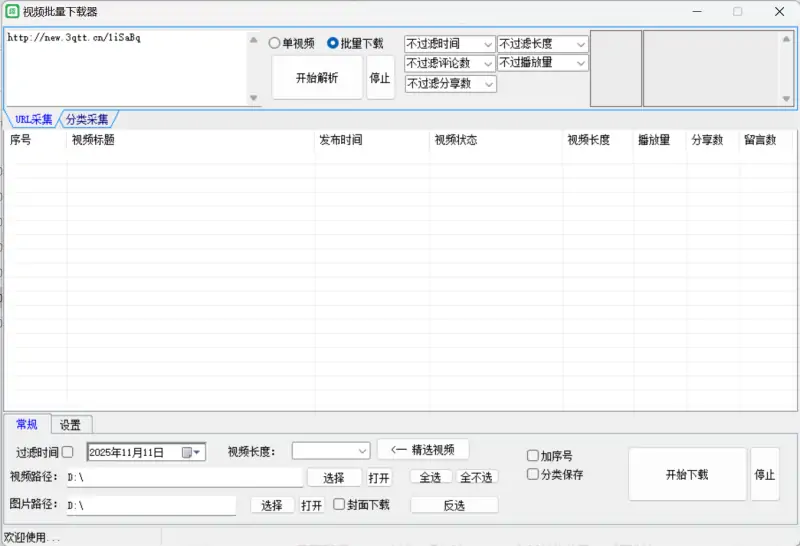This screenshot has height=546, width=800.
Task: Open the calendar picker on date field
Action: (x=191, y=452)
